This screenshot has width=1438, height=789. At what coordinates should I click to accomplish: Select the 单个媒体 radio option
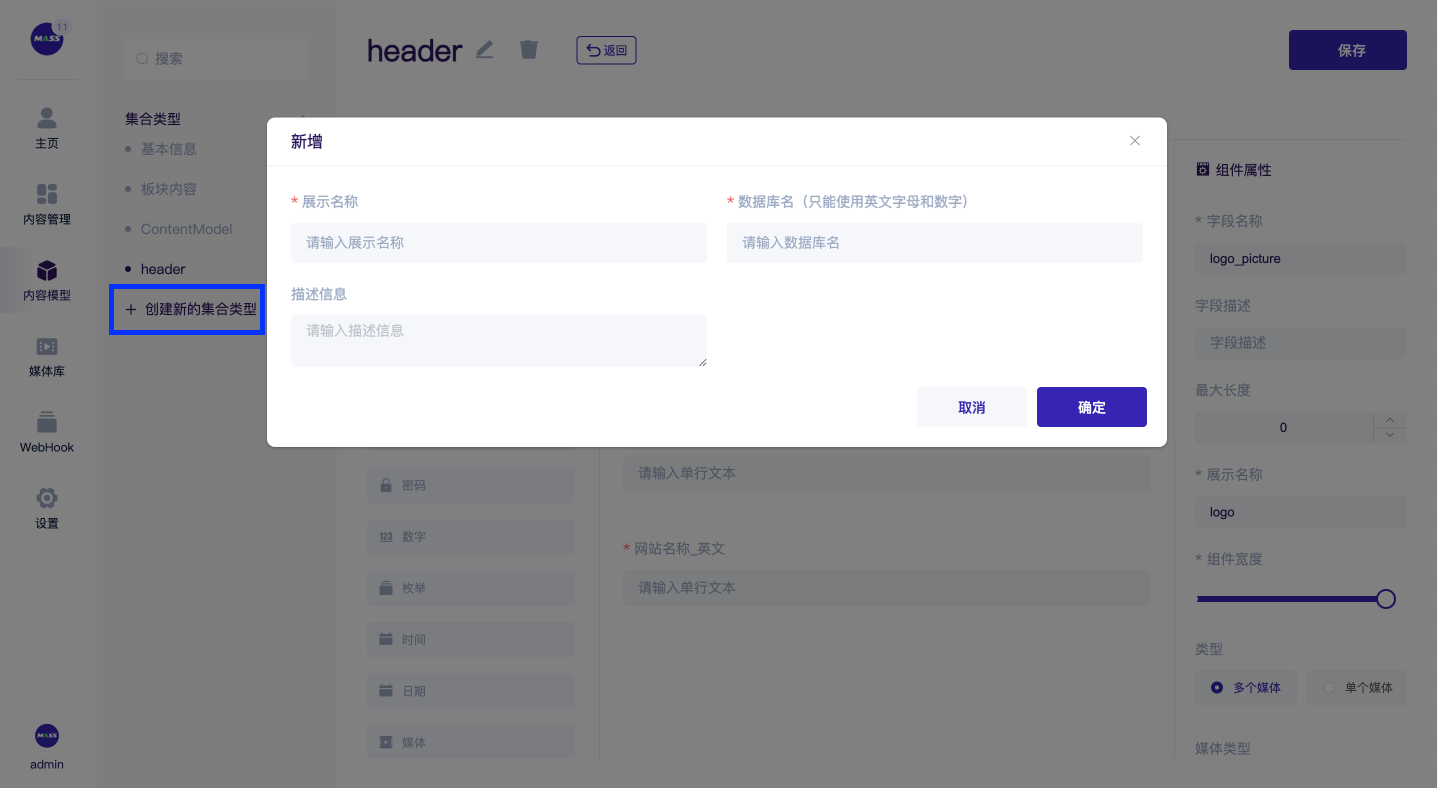(1329, 688)
